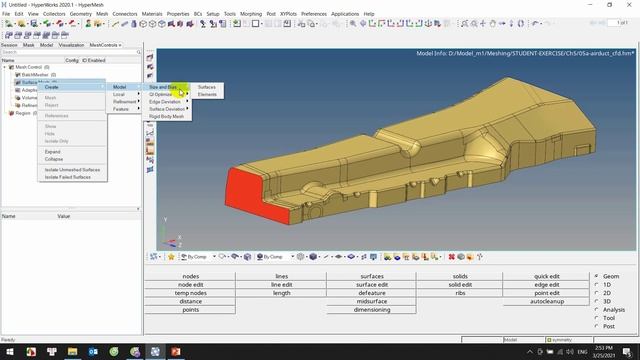Open the notification center icon in system tray

[x=627, y=351]
